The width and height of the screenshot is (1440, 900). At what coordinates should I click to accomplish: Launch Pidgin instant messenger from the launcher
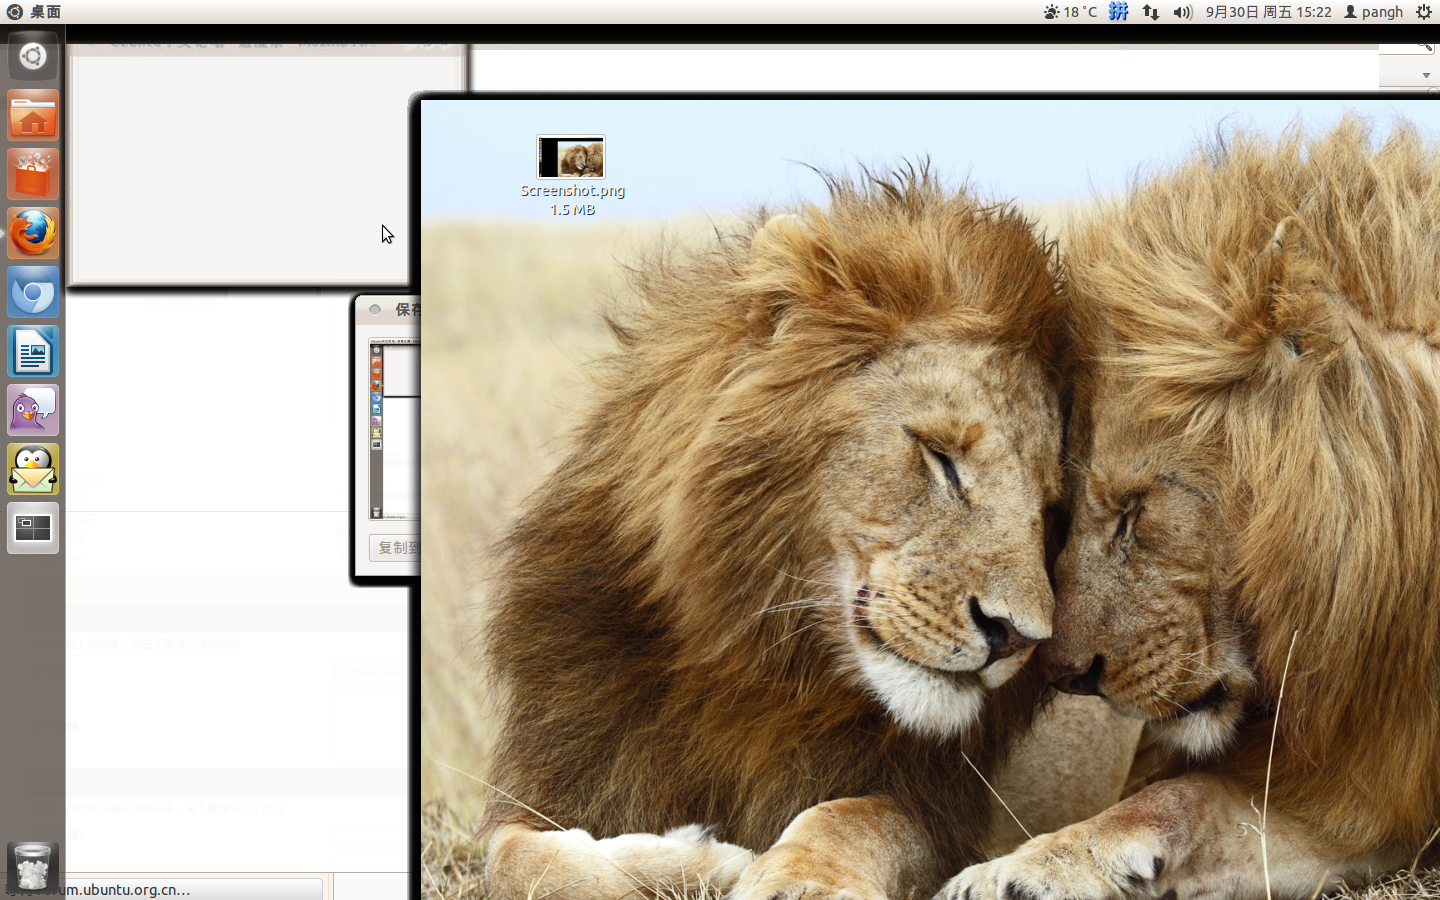click(x=33, y=411)
